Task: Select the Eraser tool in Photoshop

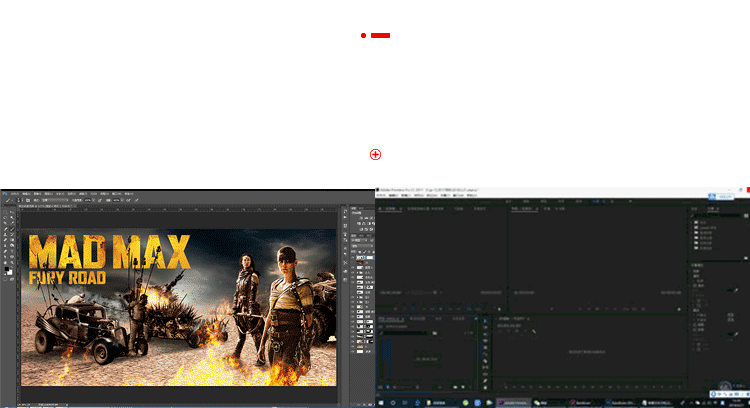Action: point(5,240)
